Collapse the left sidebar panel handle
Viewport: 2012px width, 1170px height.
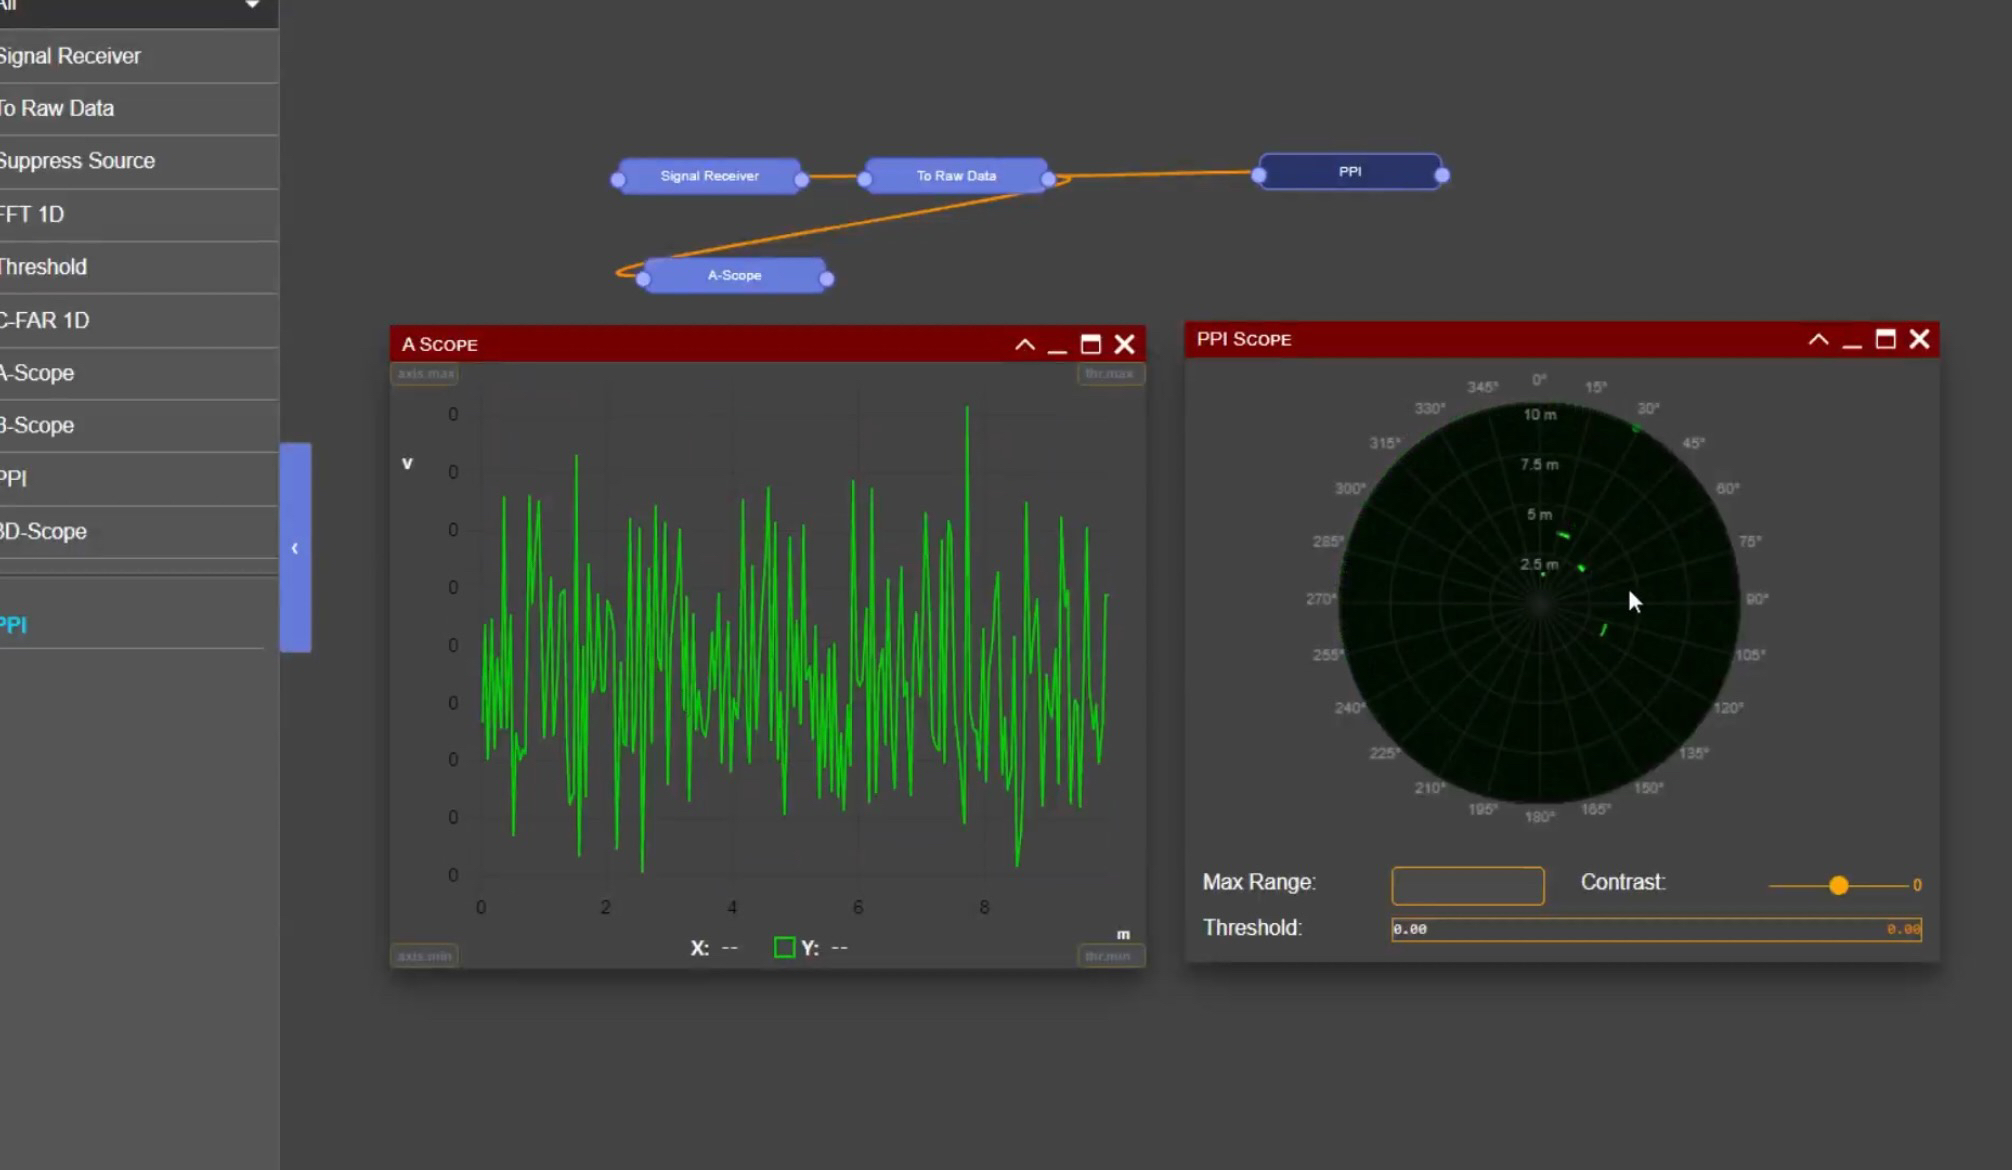point(295,548)
